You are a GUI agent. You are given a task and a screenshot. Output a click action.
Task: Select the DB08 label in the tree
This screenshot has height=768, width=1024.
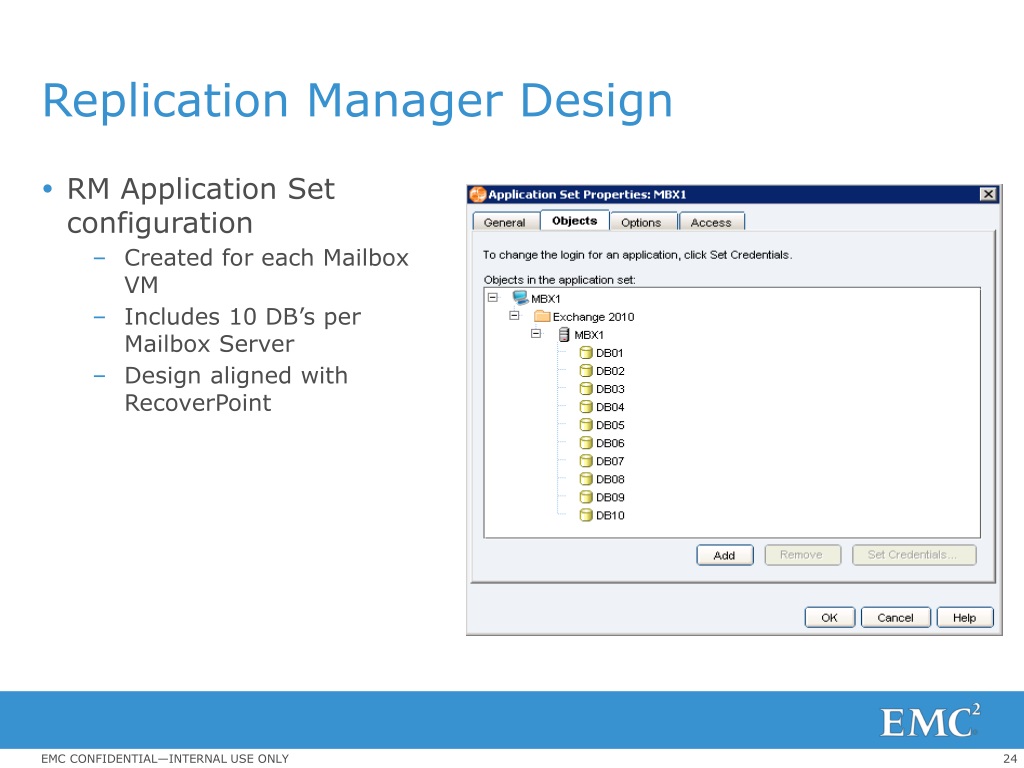click(610, 479)
